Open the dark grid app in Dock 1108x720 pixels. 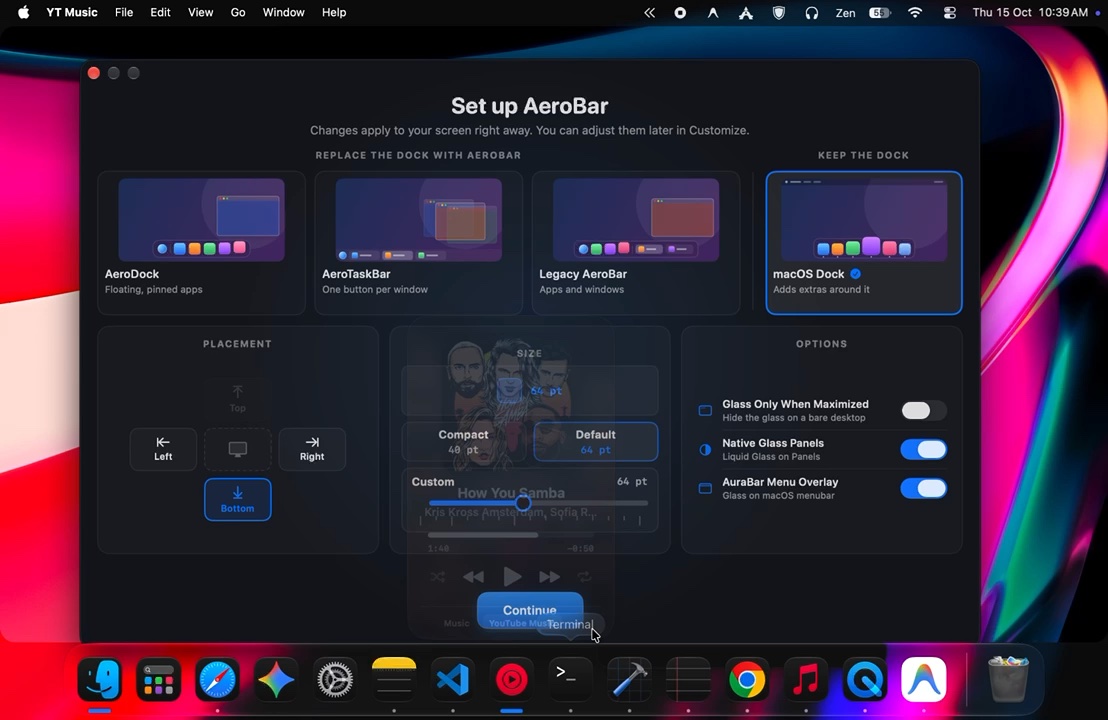[x=688, y=680]
